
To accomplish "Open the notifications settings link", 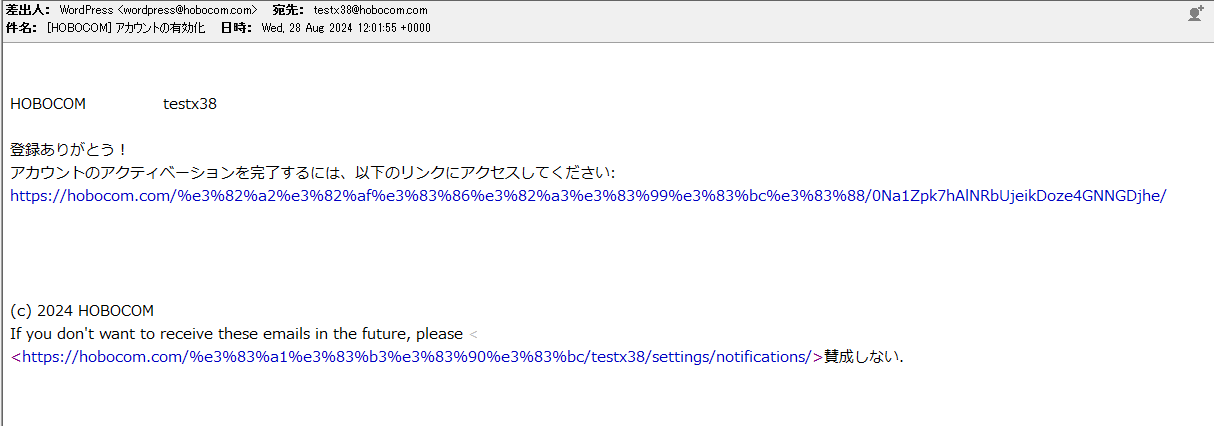I will (416, 356).
